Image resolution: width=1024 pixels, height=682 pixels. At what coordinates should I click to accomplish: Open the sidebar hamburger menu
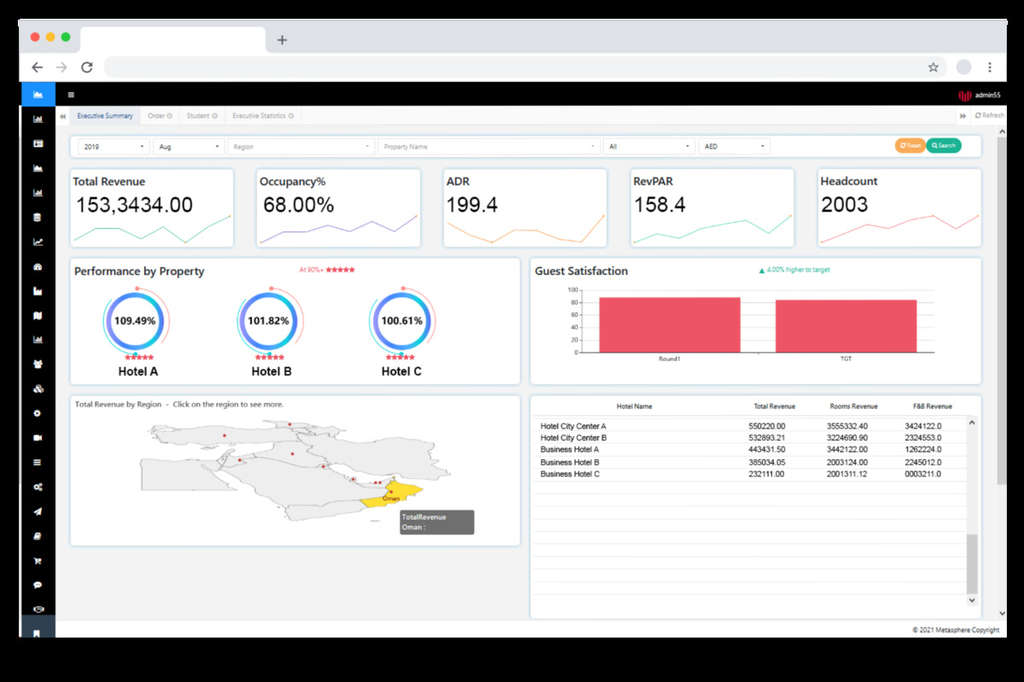(70, 94)
